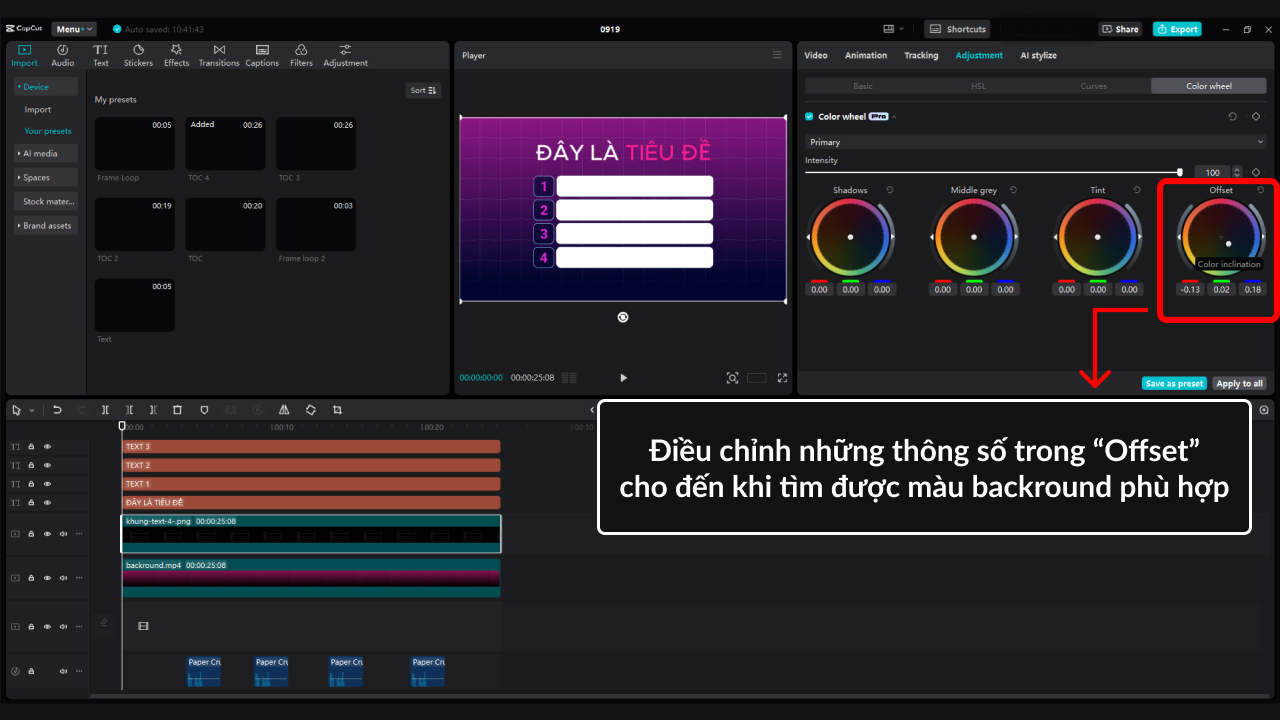Open the selection tool dropdown arrow

pos(32,410)
